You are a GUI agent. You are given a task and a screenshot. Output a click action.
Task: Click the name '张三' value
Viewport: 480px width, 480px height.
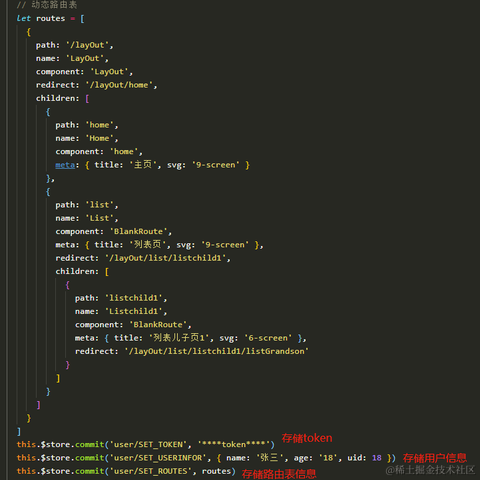pos(269,458)
